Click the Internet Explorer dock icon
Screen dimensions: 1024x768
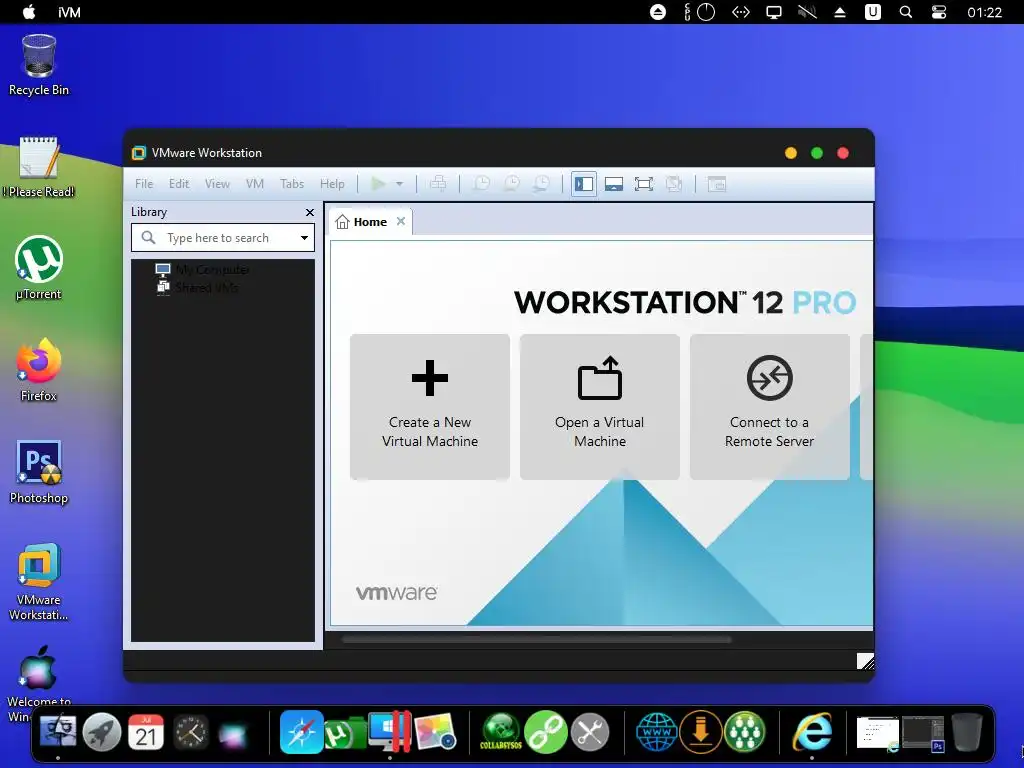click(812, 732)
